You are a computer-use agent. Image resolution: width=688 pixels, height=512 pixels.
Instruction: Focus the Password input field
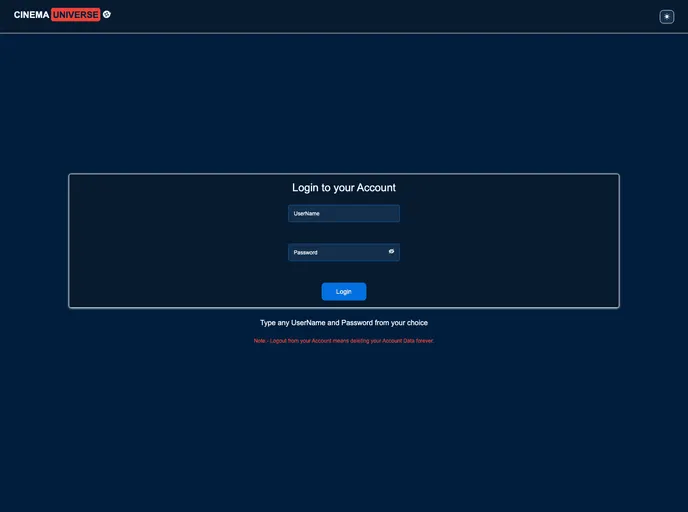tap(336, 252)
